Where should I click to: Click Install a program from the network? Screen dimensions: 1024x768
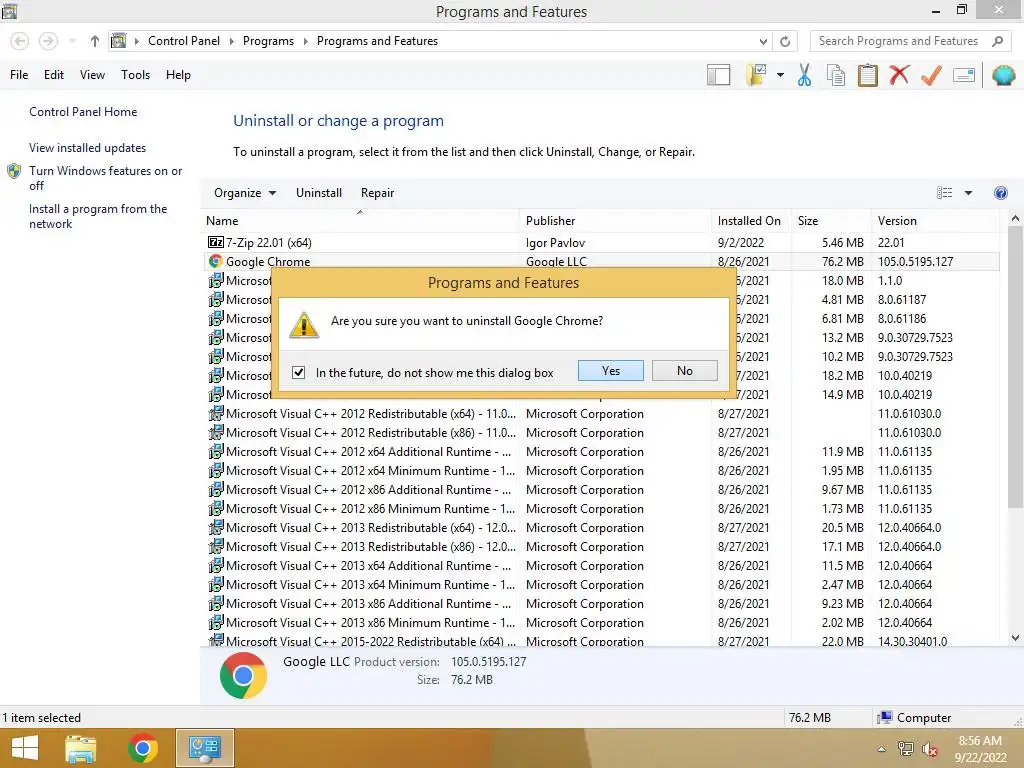click(98, 216)
